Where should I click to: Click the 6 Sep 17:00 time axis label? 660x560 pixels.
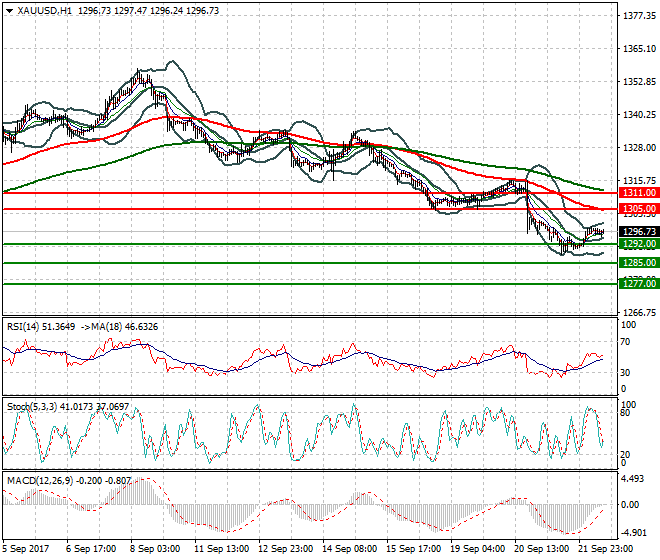[x=91, y=549]
